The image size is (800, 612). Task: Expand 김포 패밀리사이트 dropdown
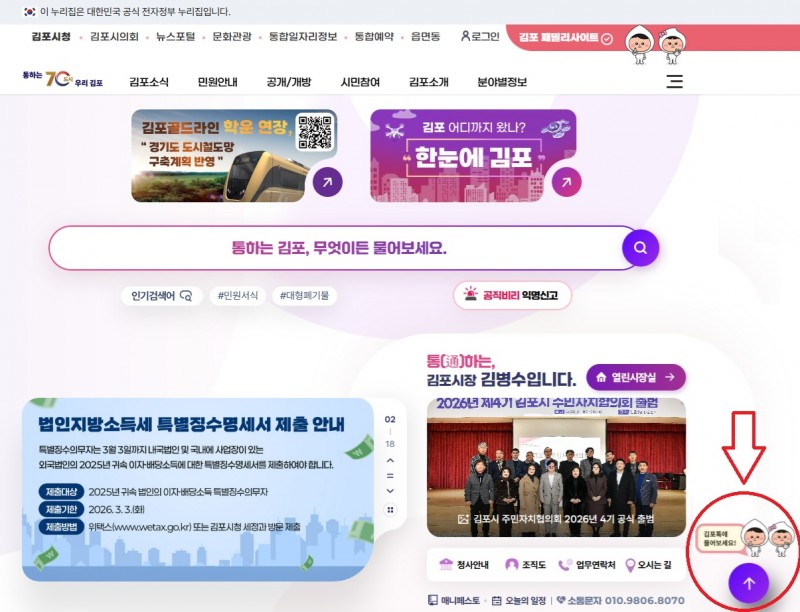coord(606,38)
